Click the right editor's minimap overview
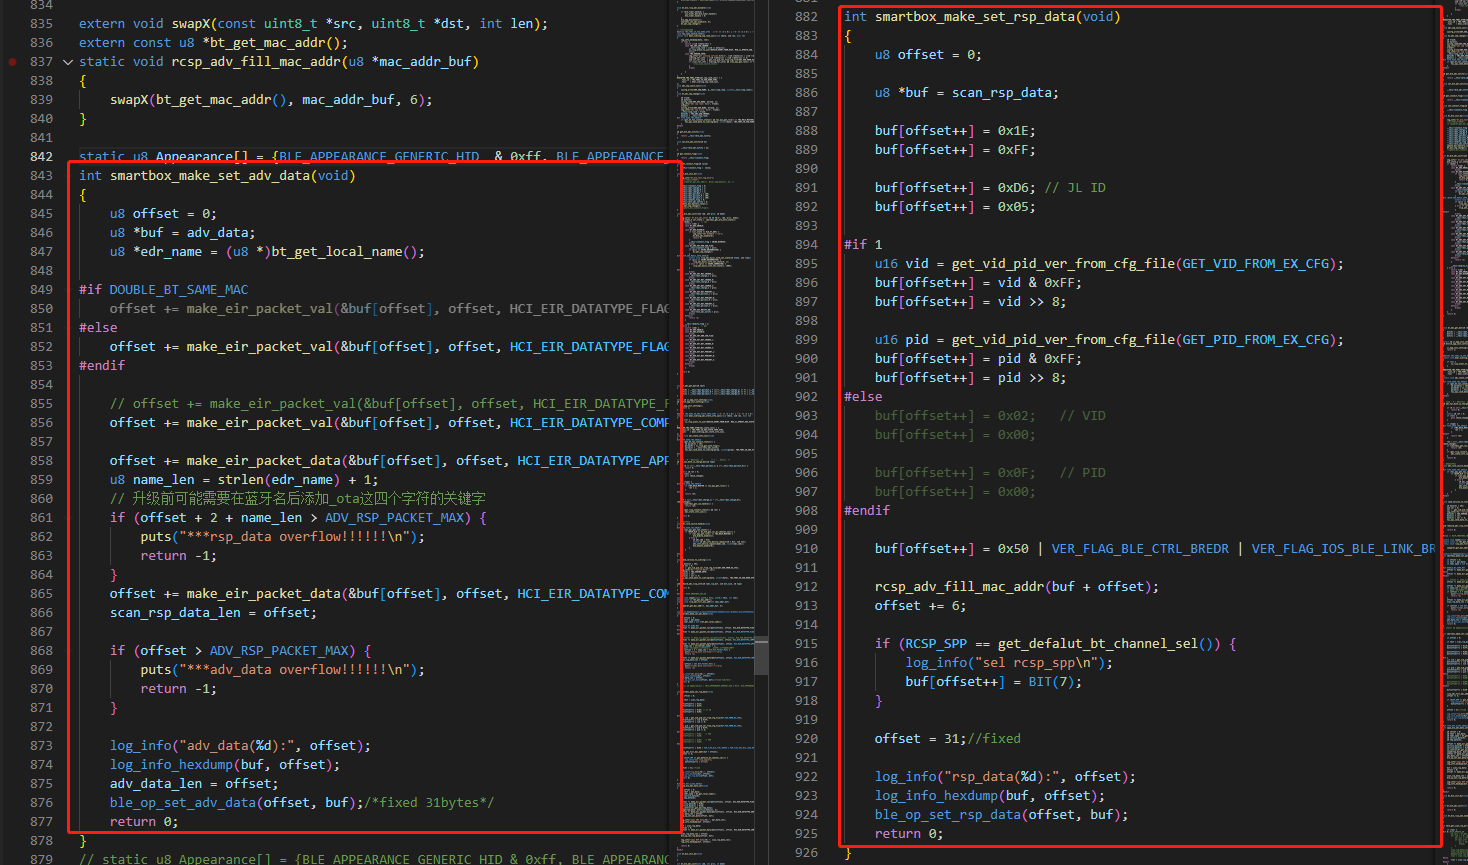The width and height of the screenshot is (1468, 865). click(1455, 432)
